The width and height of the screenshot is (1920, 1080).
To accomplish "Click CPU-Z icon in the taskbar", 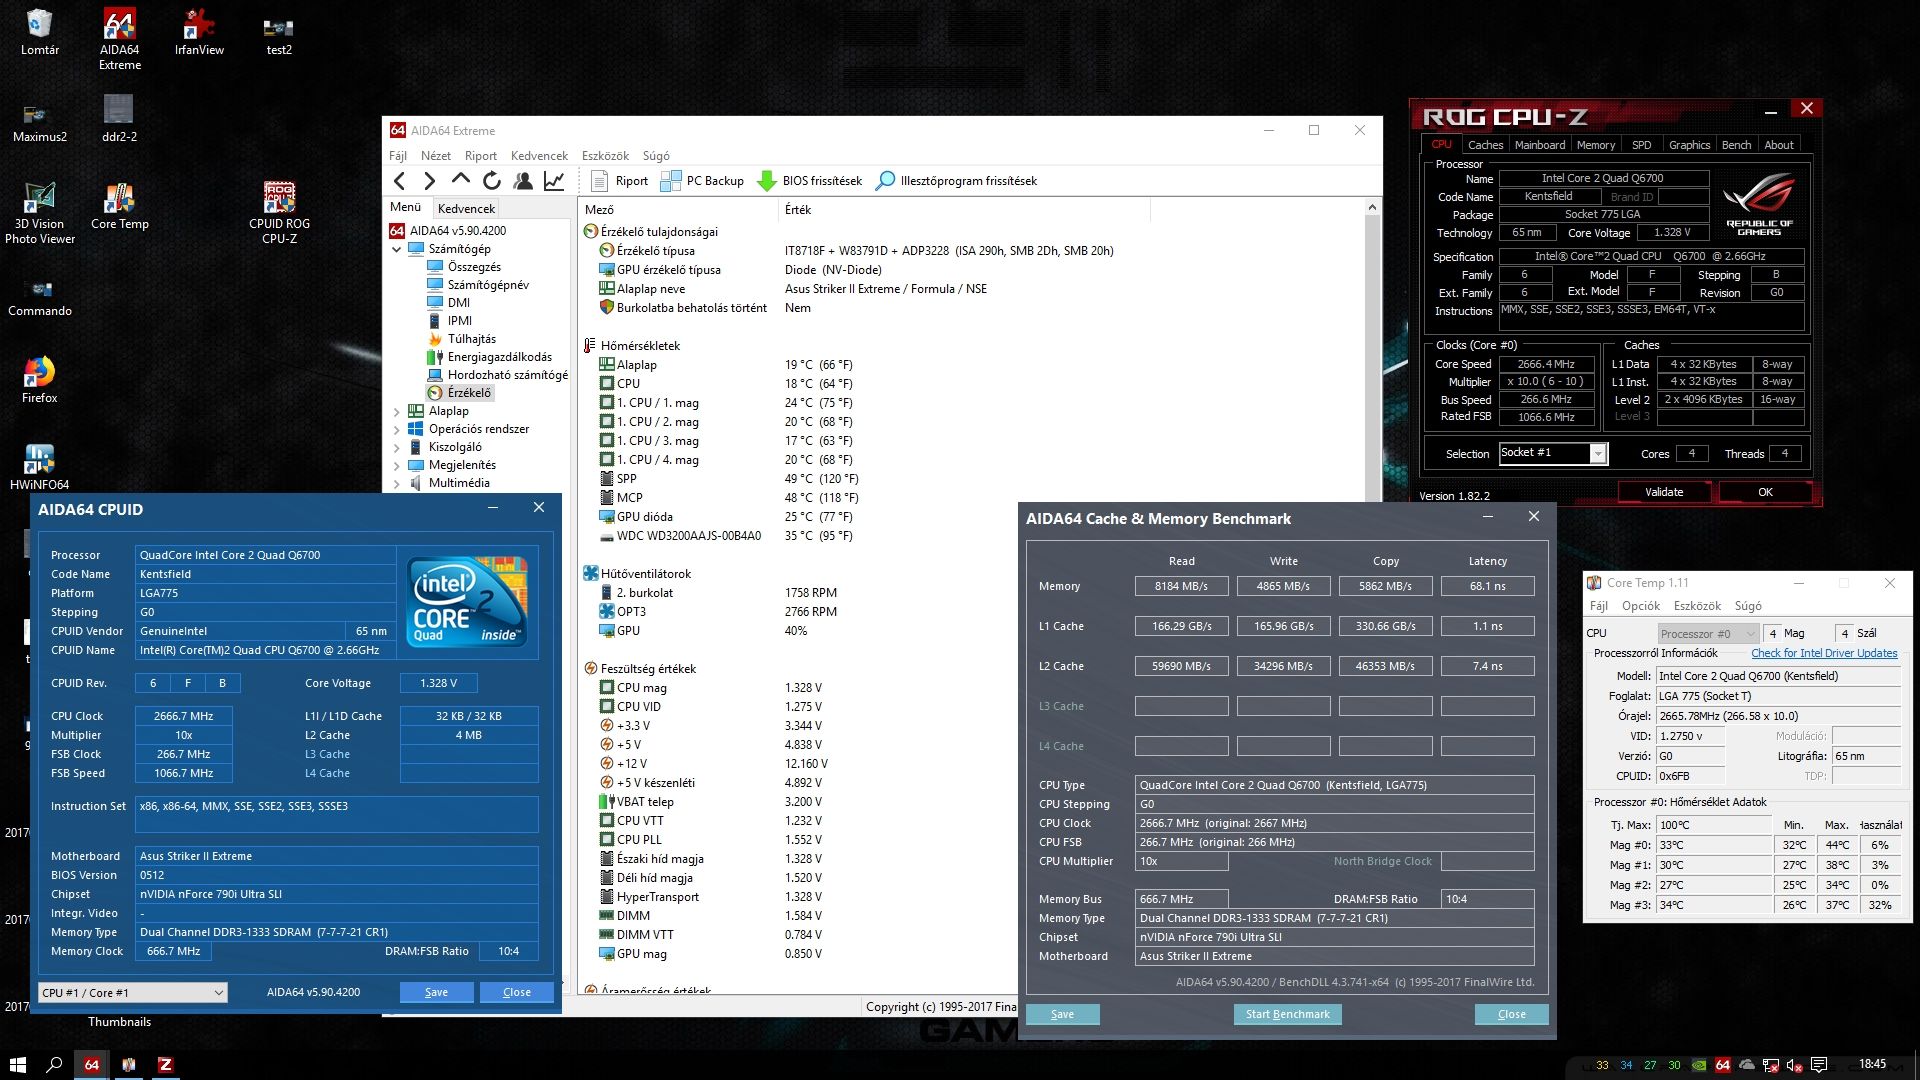I will tap(165, 1065).
